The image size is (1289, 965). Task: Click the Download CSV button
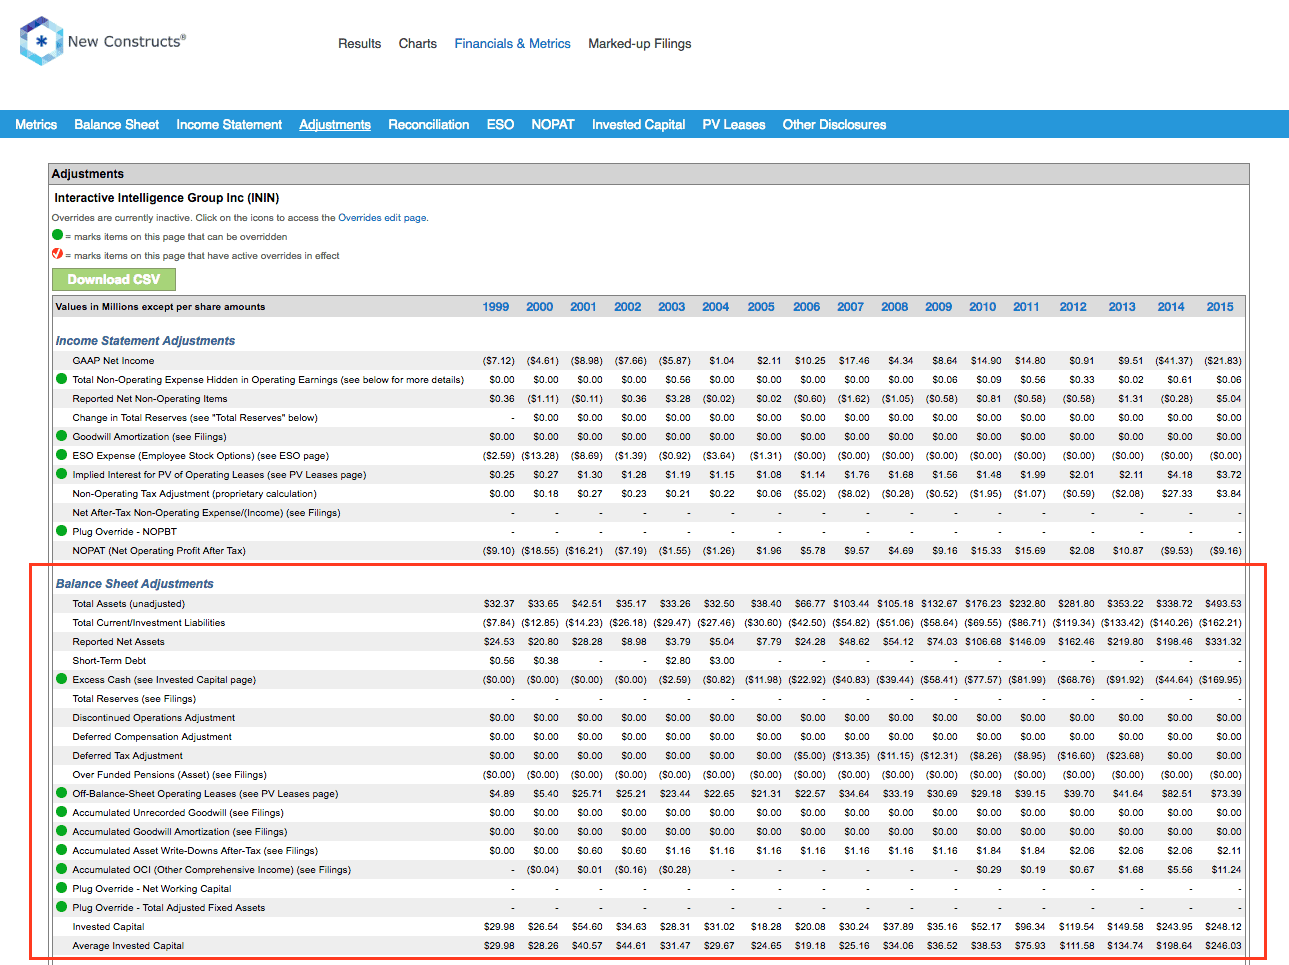point(114,280)
